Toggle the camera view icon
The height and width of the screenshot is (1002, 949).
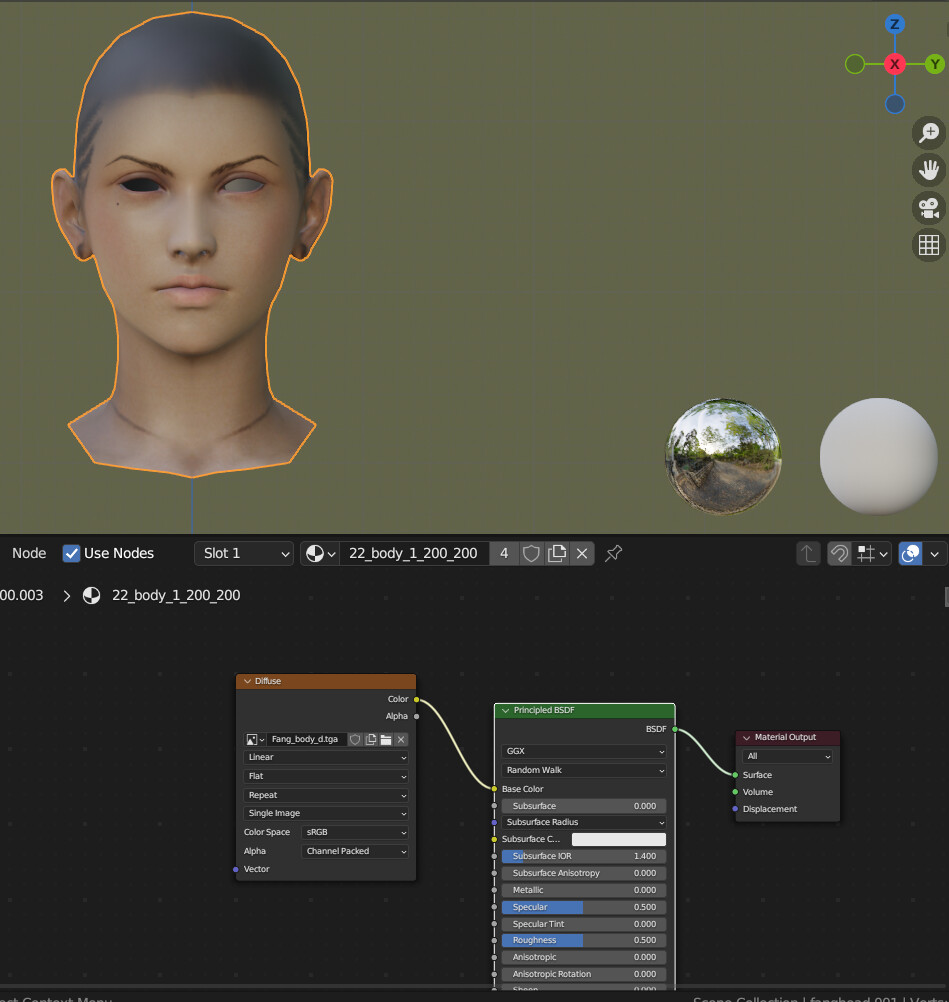tap(929, 208)
